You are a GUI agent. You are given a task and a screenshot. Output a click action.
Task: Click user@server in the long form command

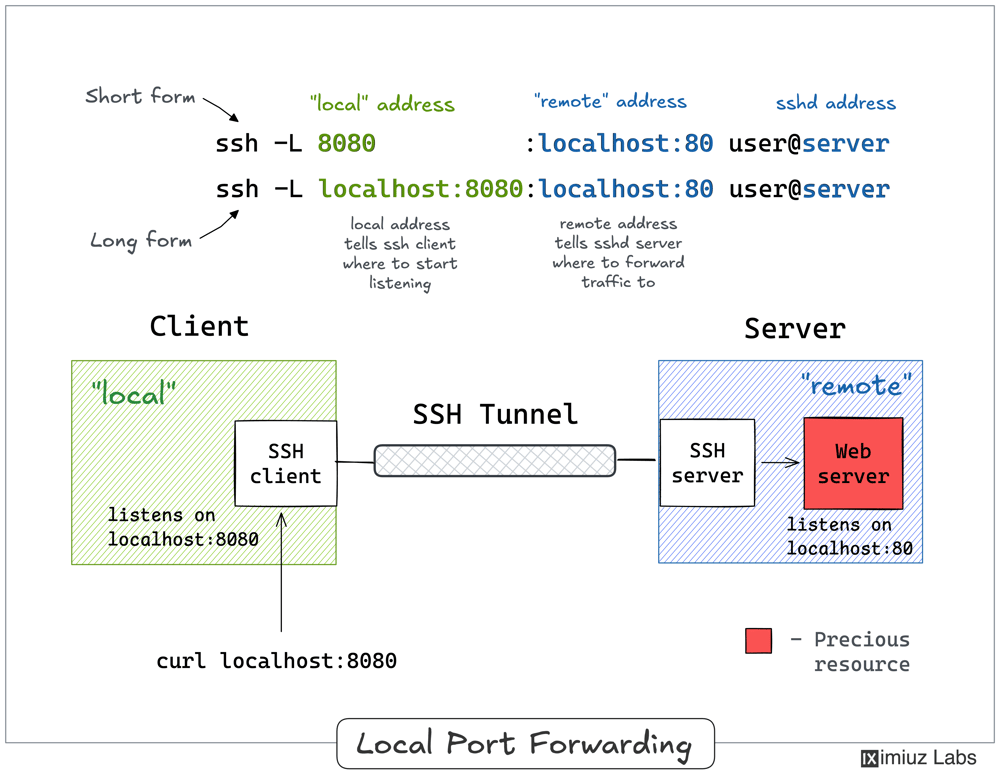pyautogui.click(x=809, y=189)
